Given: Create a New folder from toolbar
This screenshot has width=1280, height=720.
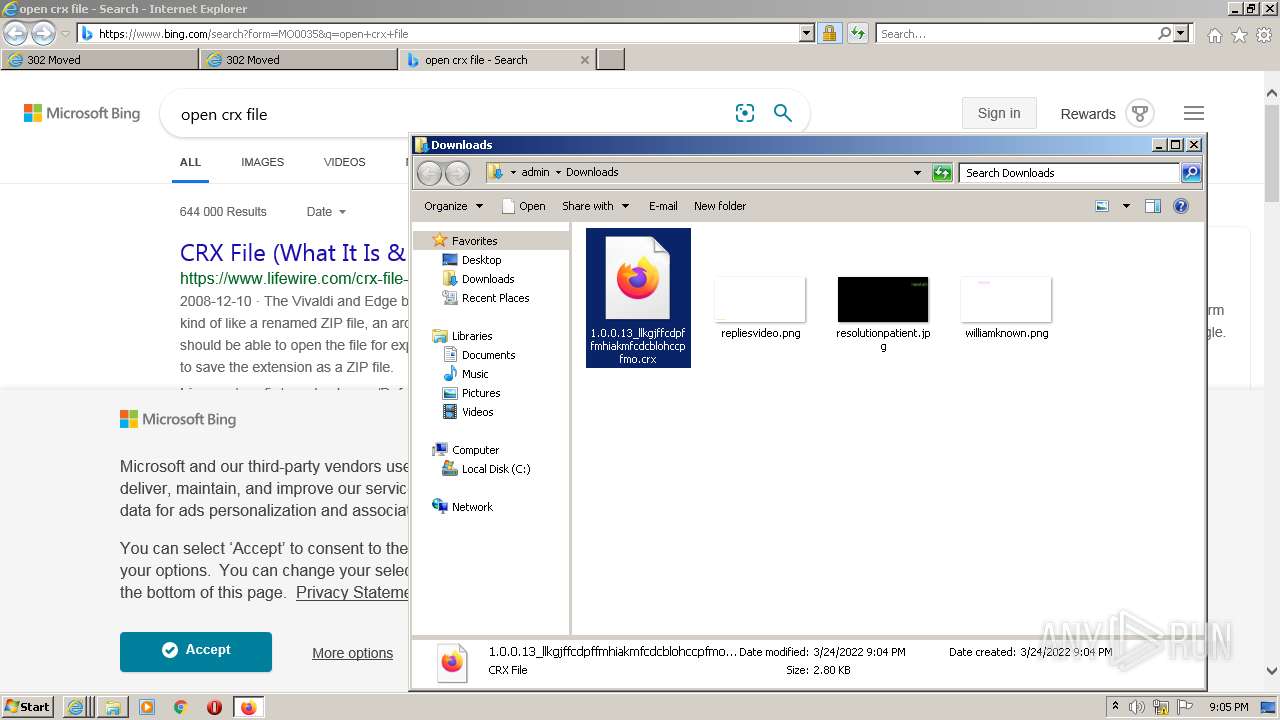Looking at the screenshot, I should (x=720, y=206).
